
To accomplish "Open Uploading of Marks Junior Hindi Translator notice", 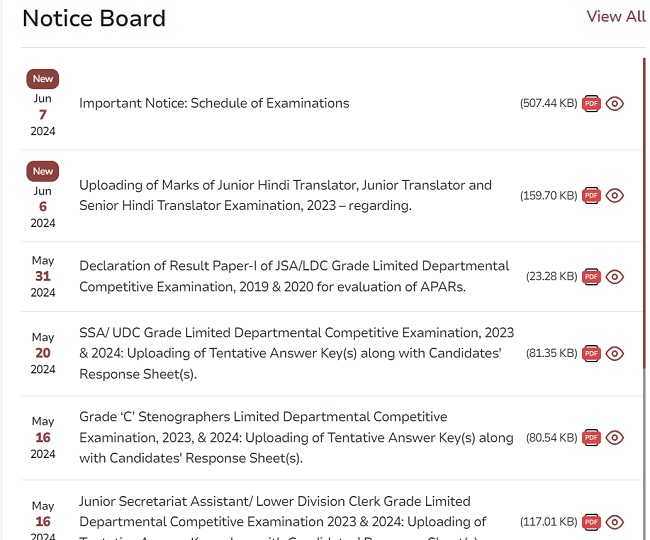I will [285, 195].
